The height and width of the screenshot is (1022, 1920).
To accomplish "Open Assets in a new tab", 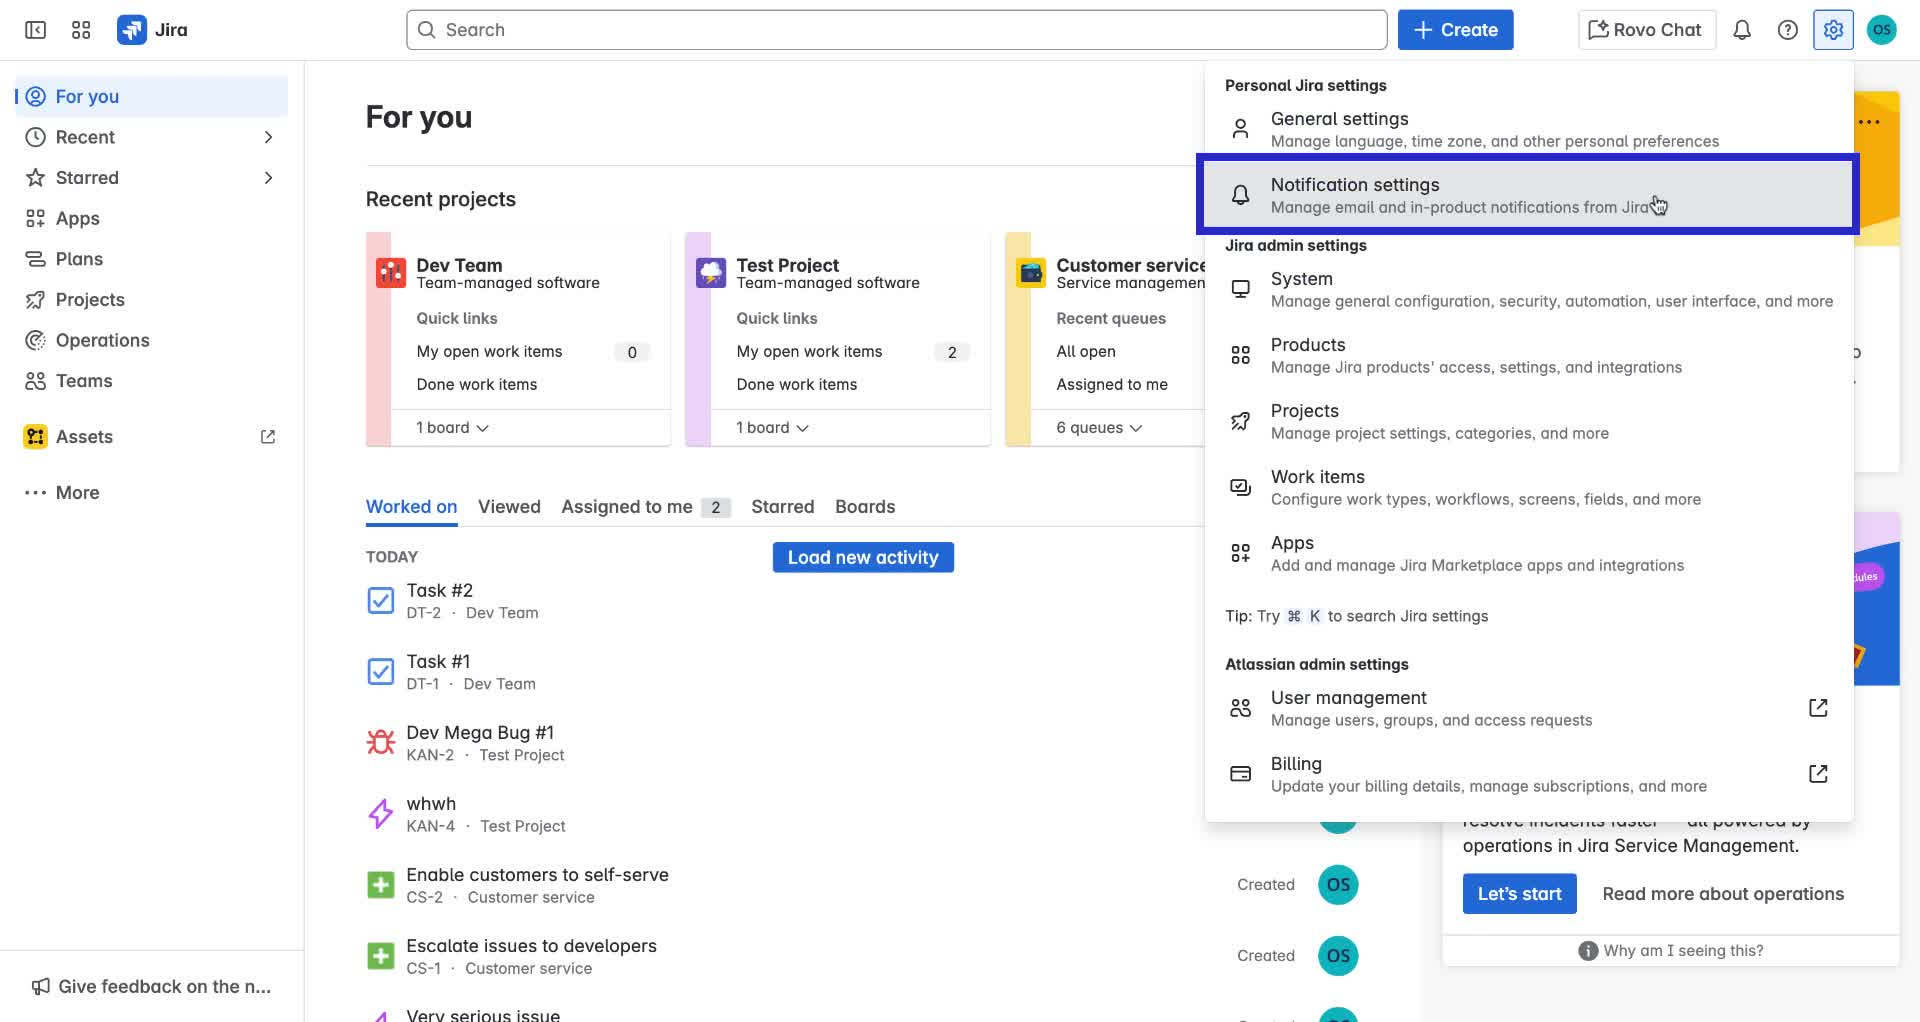I will click(266, 436).
